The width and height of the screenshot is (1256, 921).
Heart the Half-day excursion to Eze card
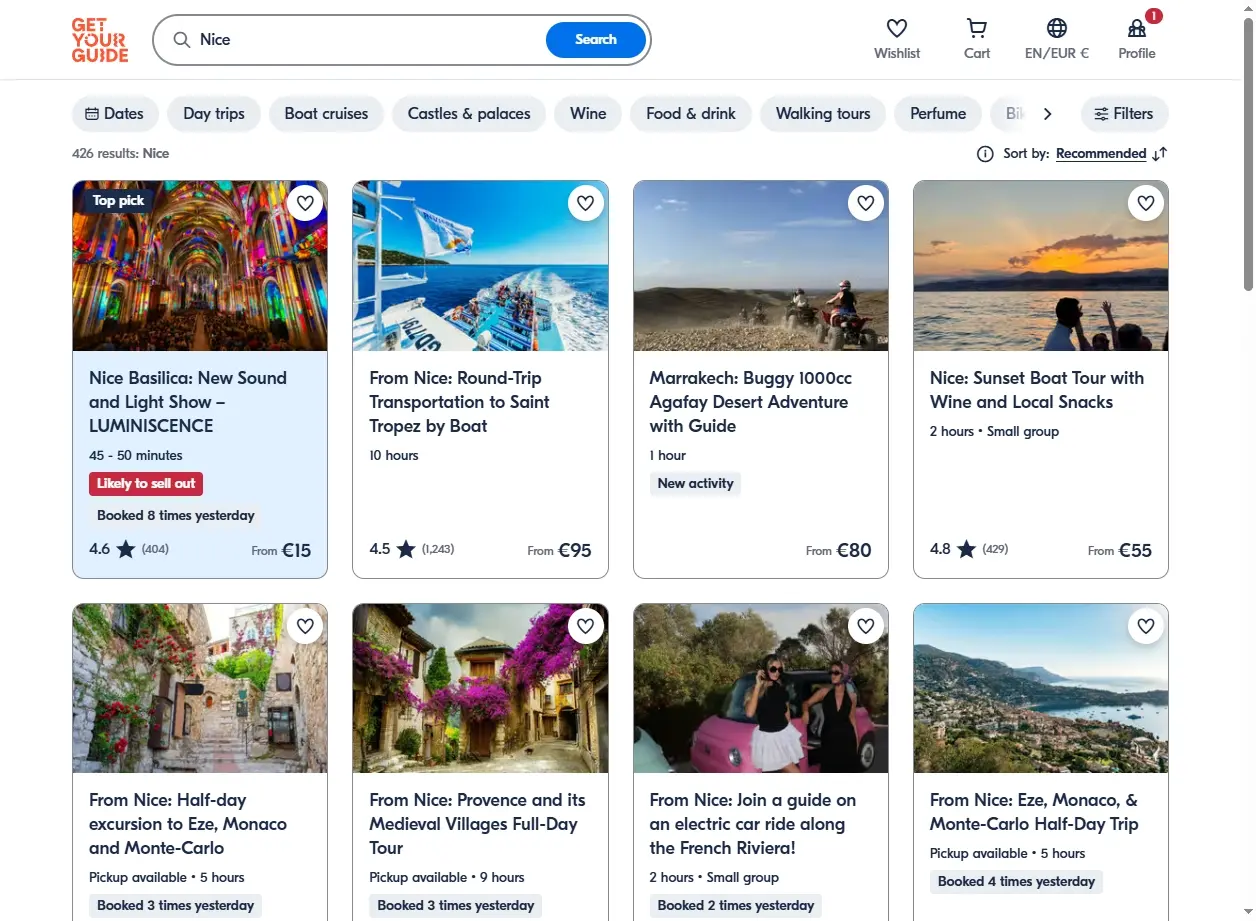[306, 626]
